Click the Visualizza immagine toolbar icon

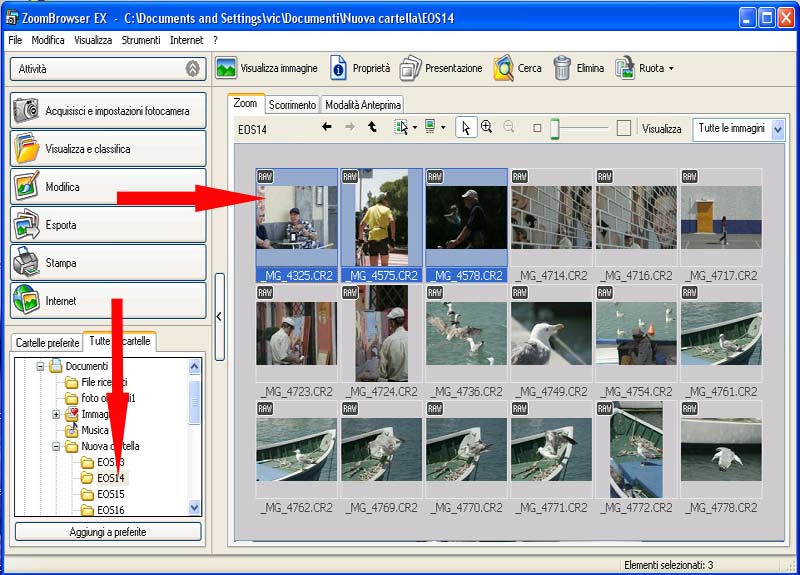tap(226, 68)
